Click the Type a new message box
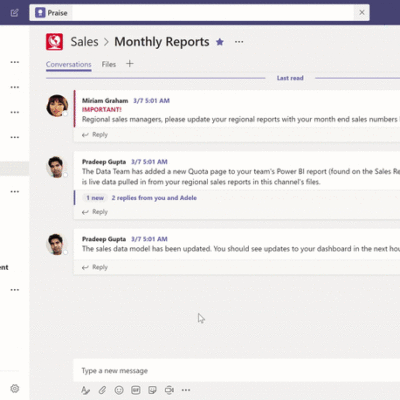Screen dimensions: 400x400 236,371
